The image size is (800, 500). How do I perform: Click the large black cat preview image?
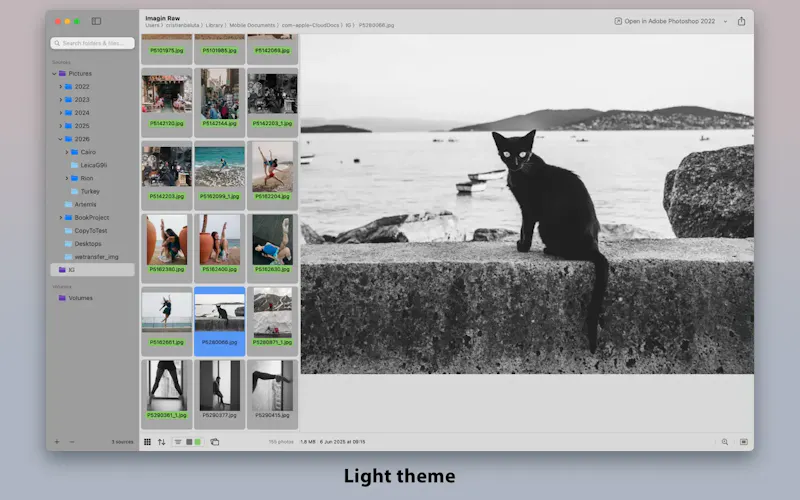pos(527,204)
